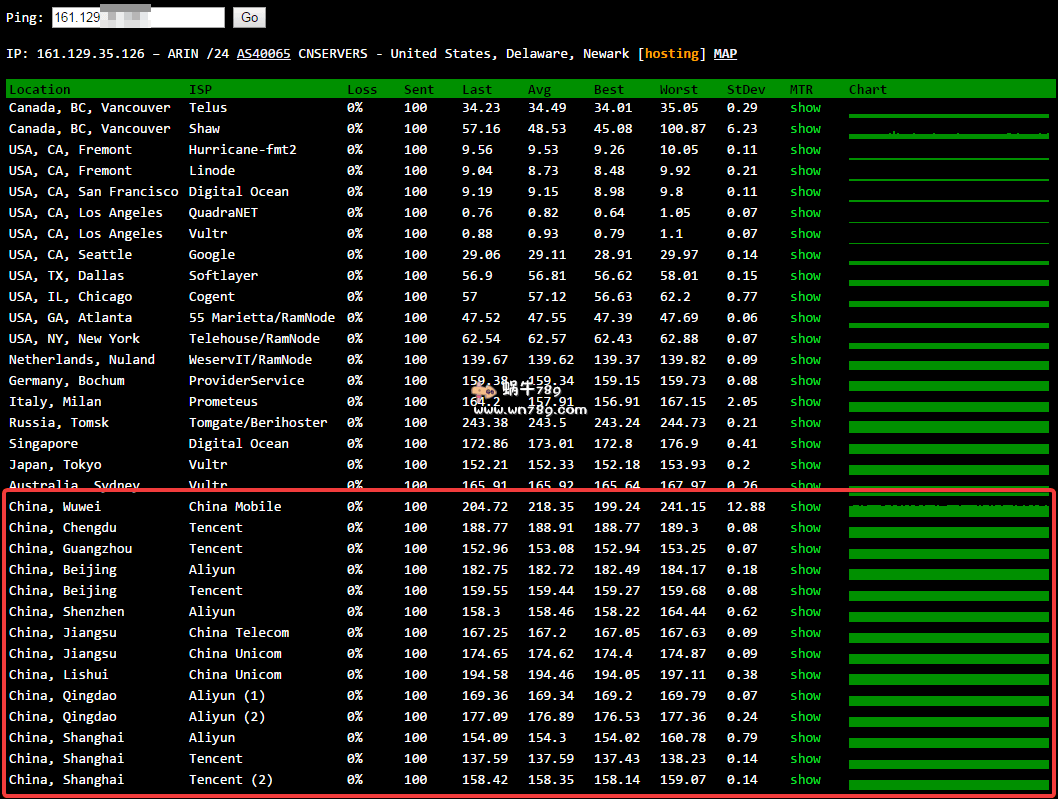Click the Vancouver Shaw latency chart

click(x=948, y=133)
